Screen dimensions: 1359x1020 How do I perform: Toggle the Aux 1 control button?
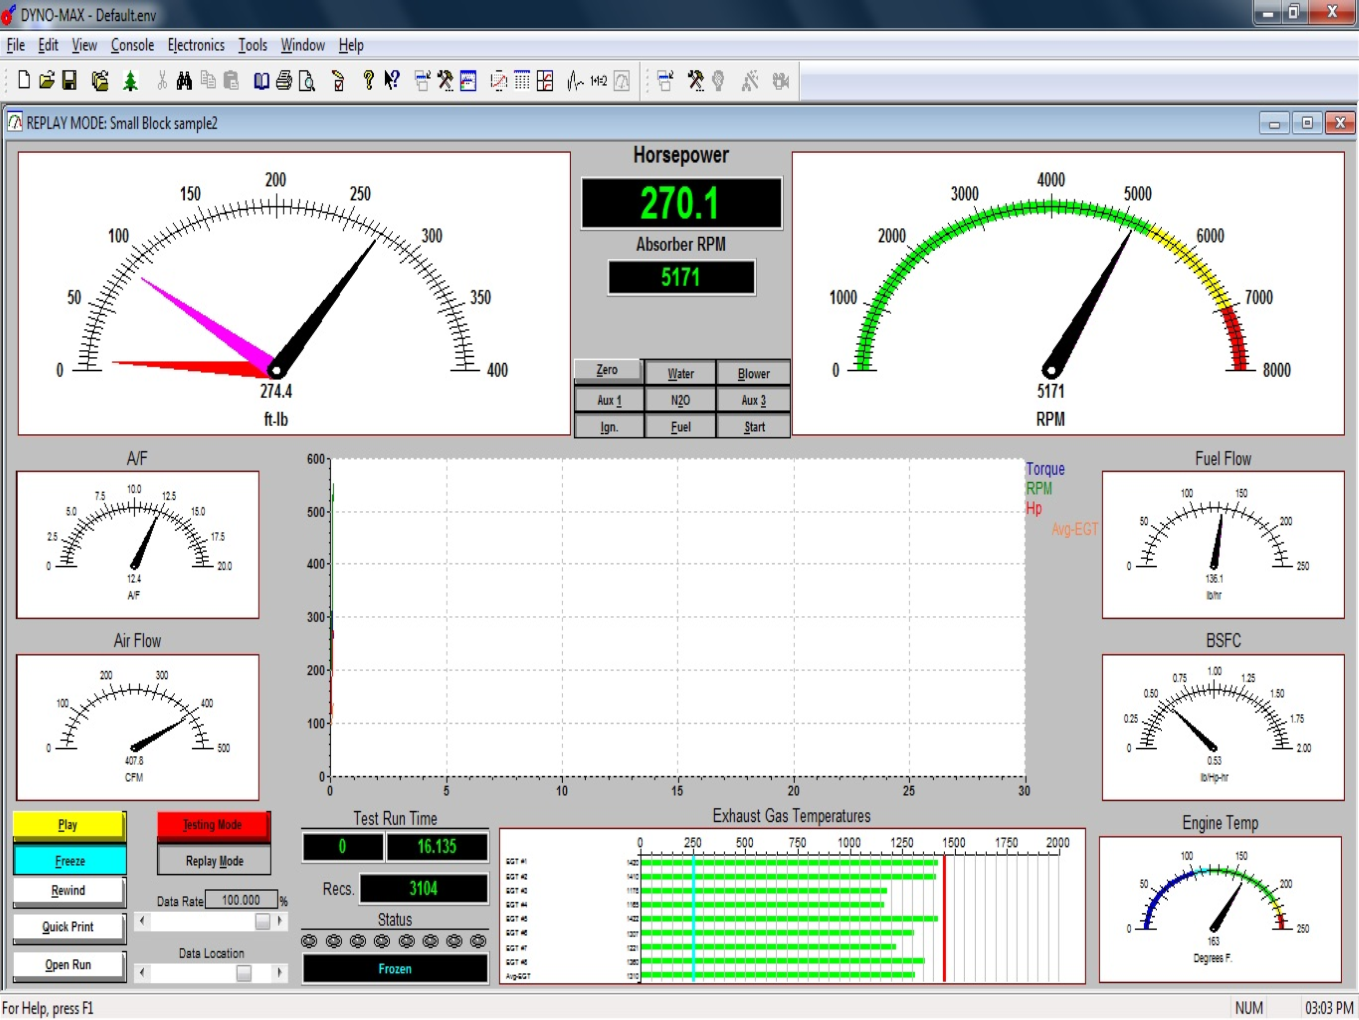coord(609,400)
